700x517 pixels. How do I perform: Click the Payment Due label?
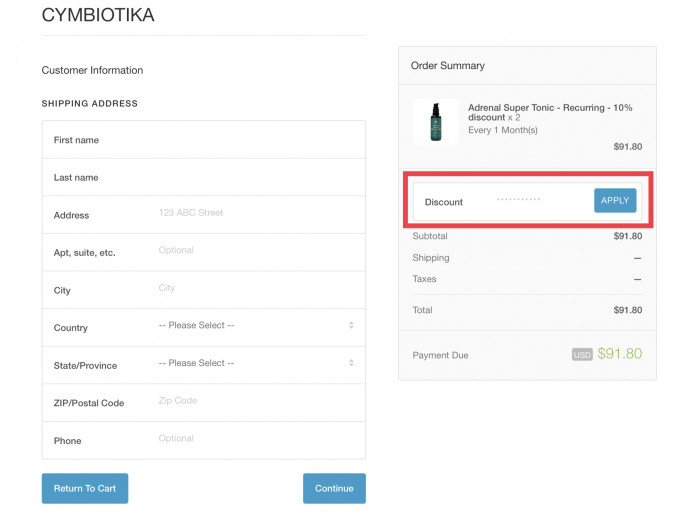click(440, 355)
